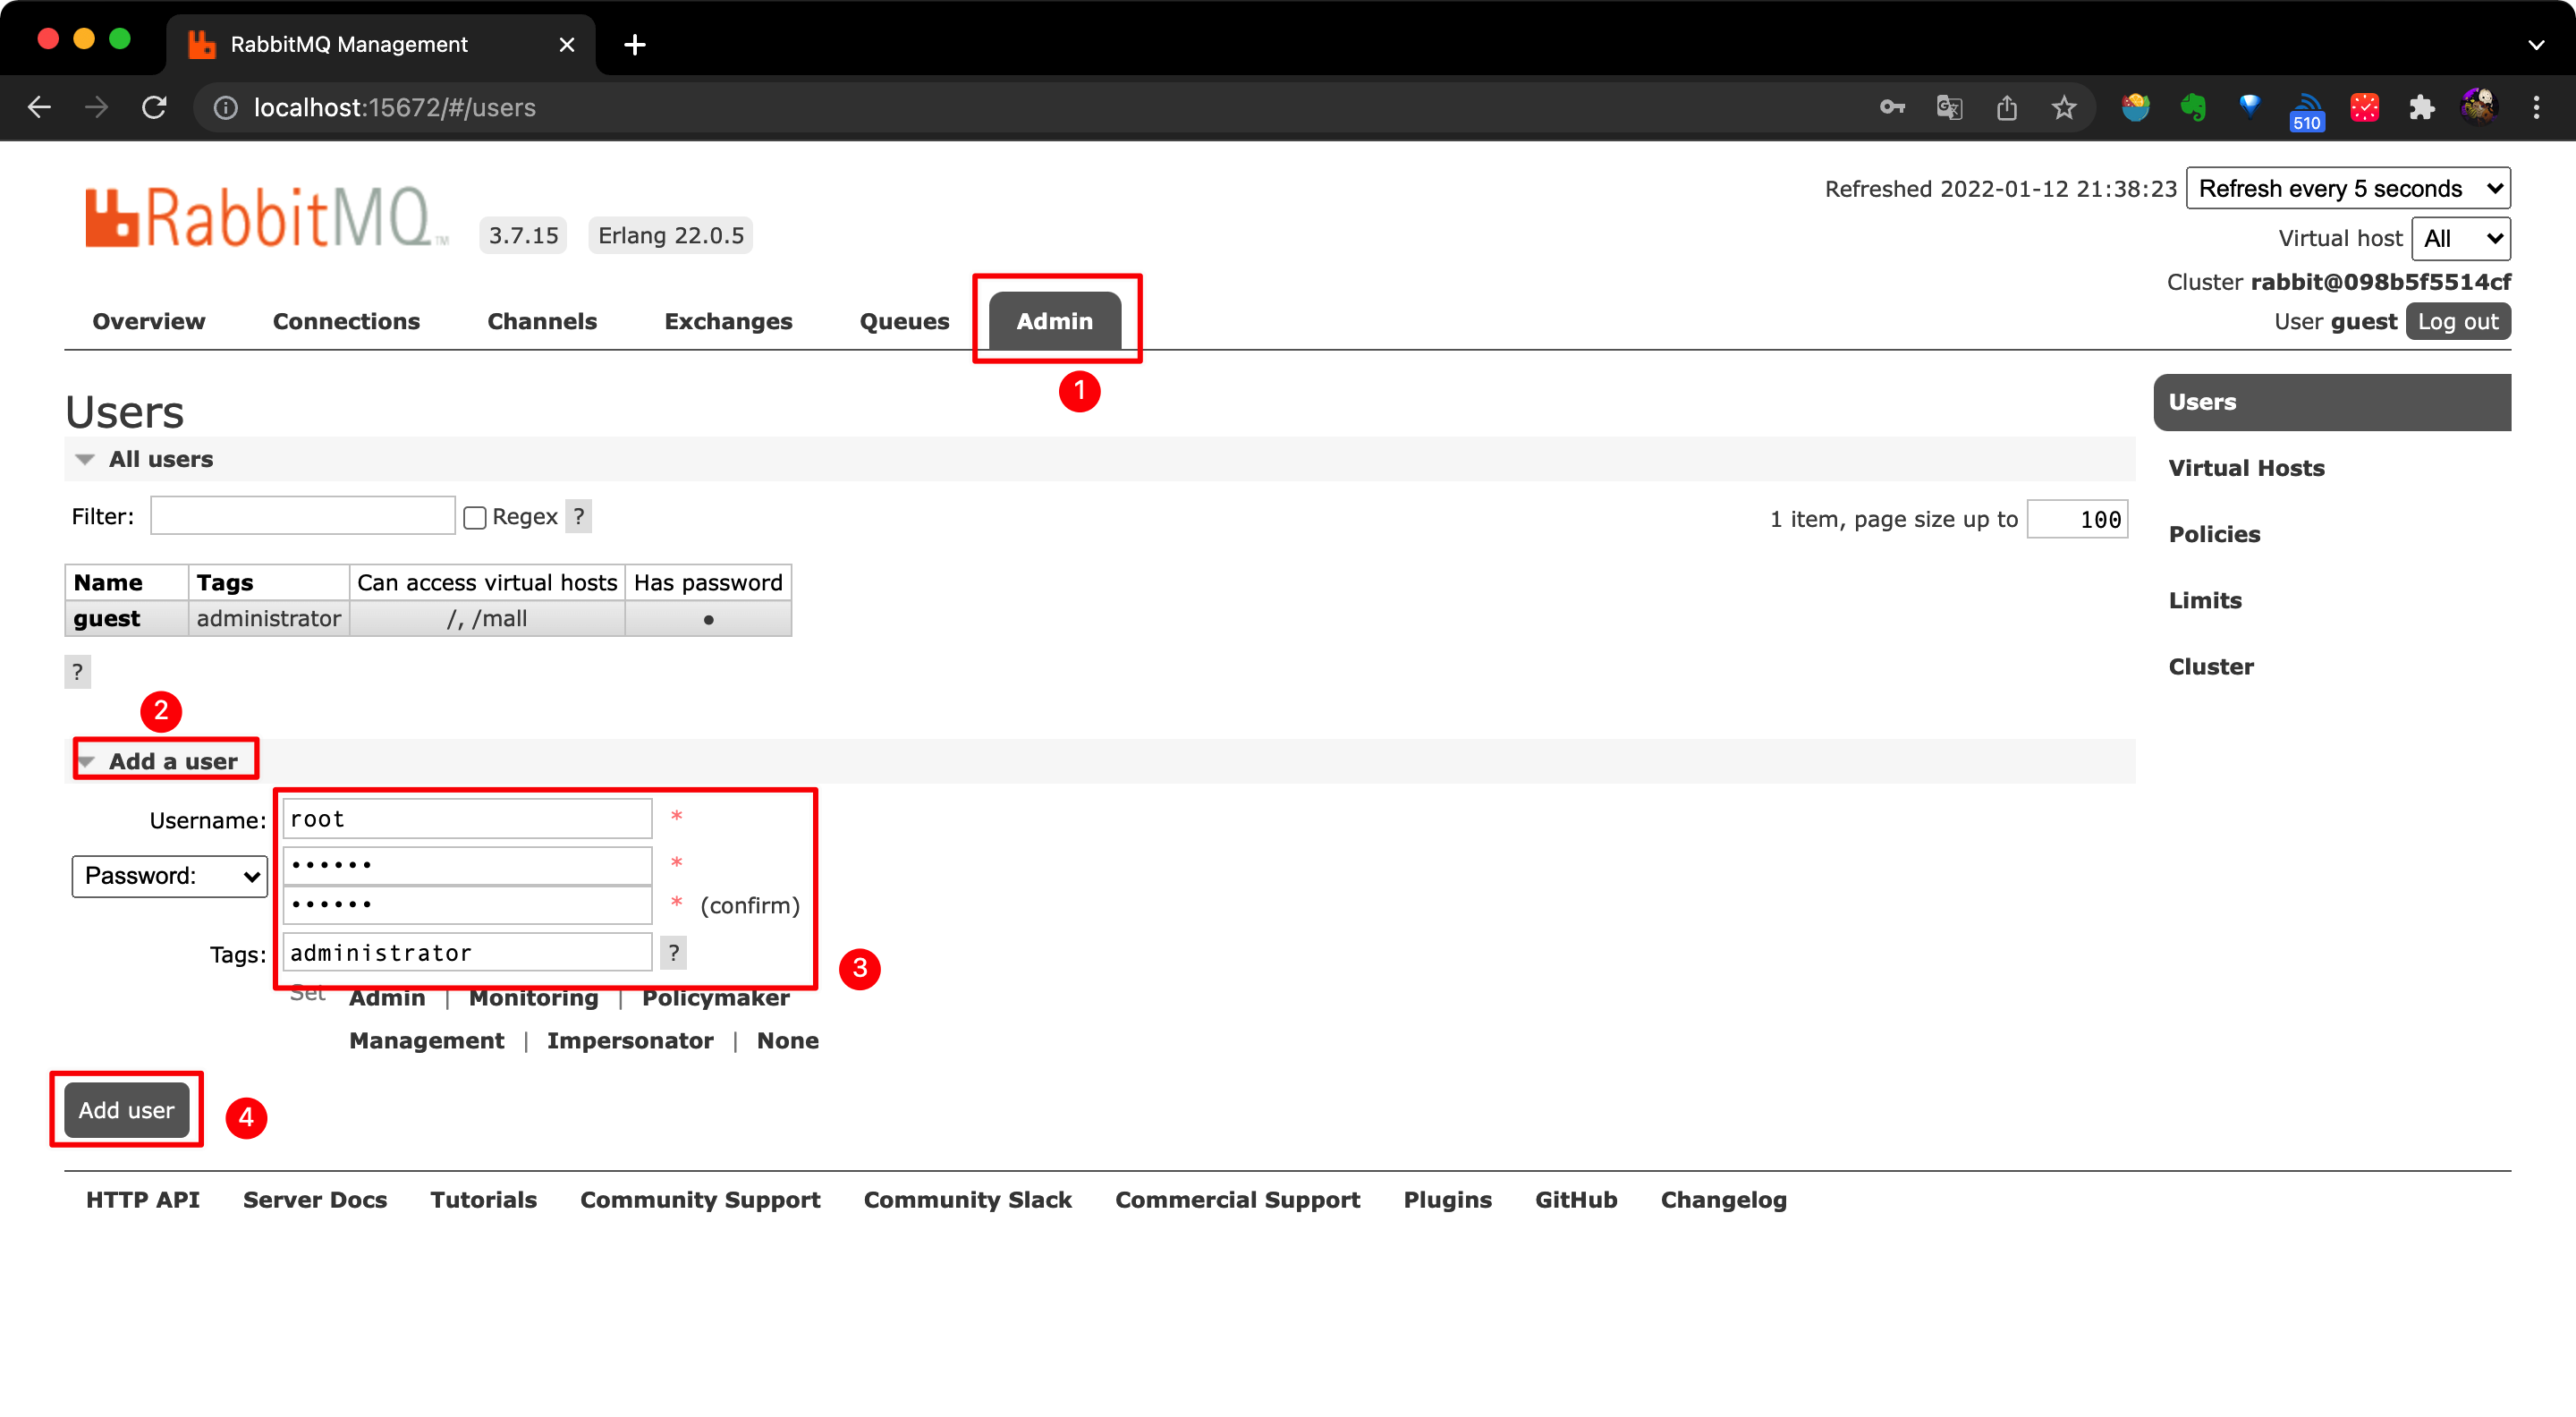This screenshot has width=2576, height=1417.
Task: Click the address bar URL
Action: [395, 107]
